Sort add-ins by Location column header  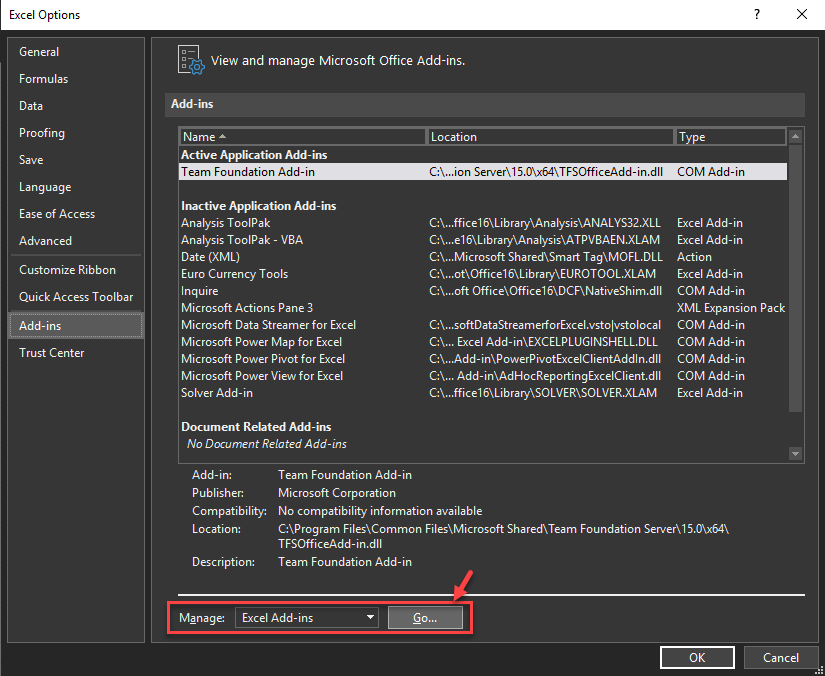(550, 137)
